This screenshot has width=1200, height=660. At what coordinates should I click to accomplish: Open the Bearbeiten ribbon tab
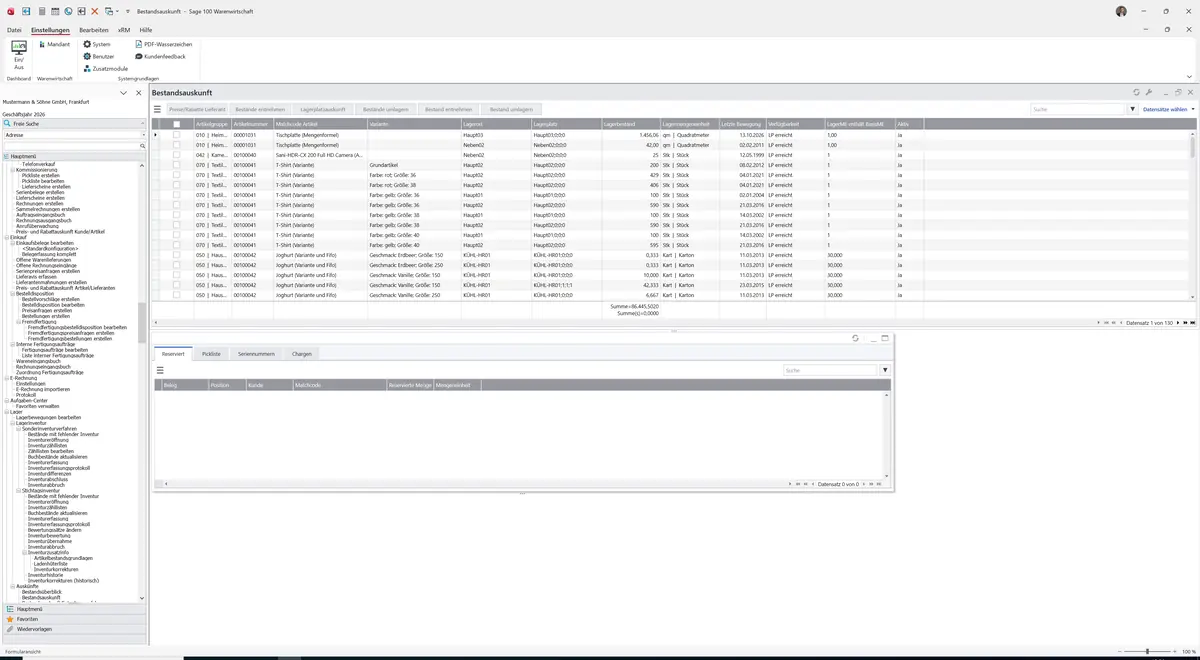[x=94, y=30]
